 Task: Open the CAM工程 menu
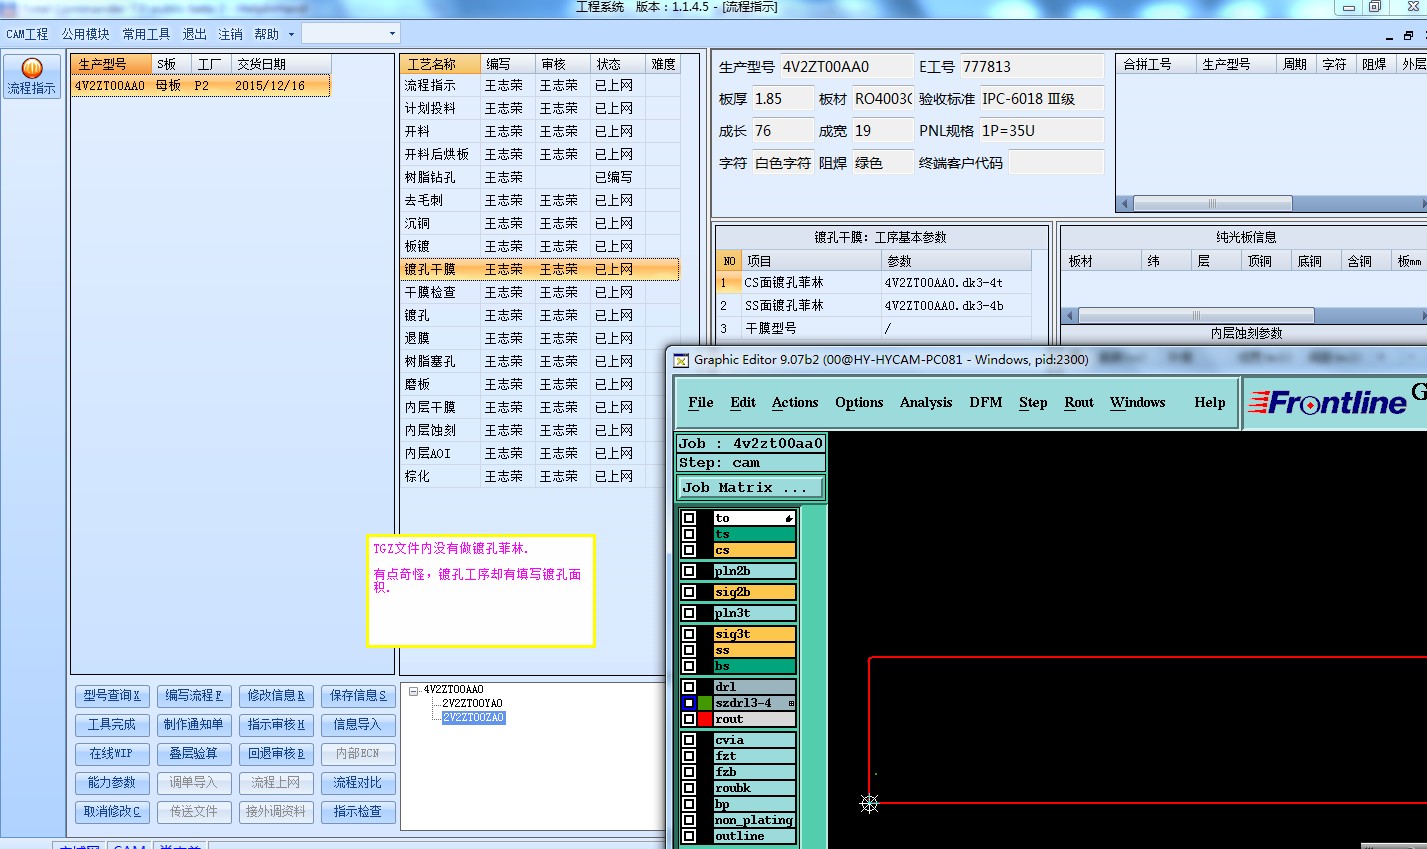pos(27,34)
